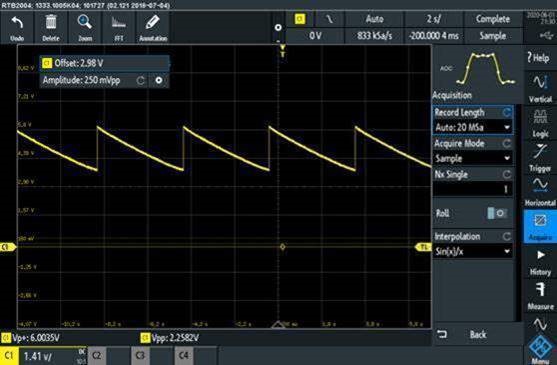Image resolution: width=557 pixels, height=365 pixels.
Task: Select the C1 trigger source badge
Action: (x=300, y=19)
